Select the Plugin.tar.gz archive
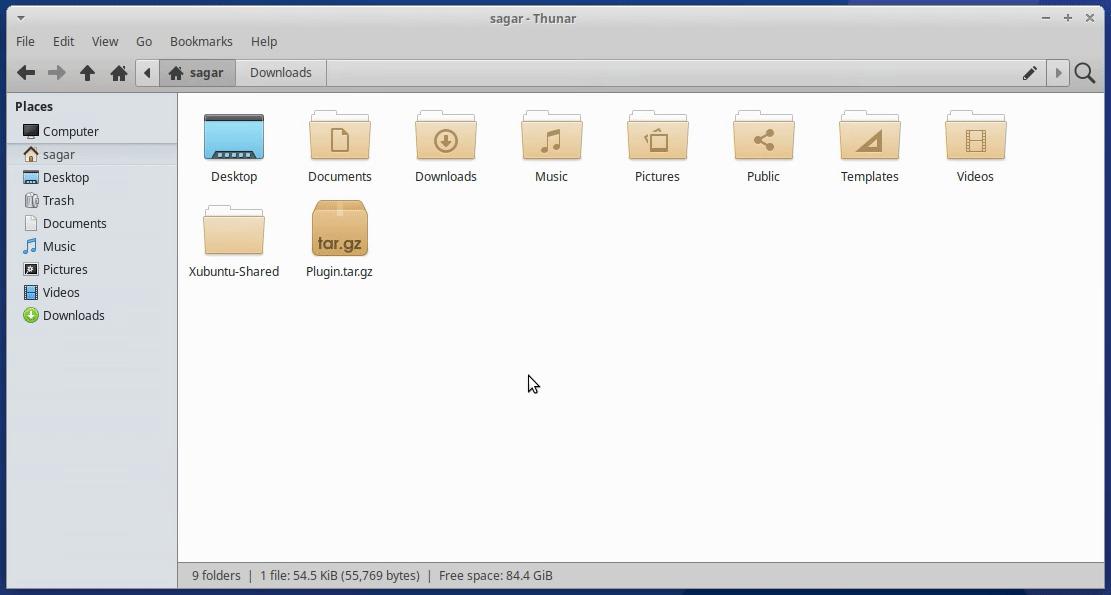The width and height of the screenshot is (1111, 595). pos(339,228)
